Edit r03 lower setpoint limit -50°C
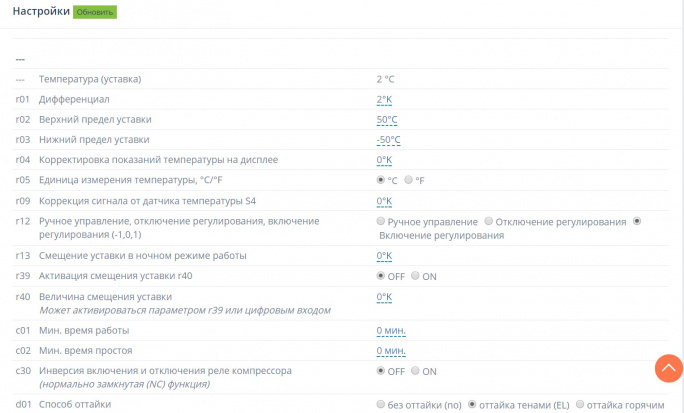The width and height of the screenshot is (684, 413). point(388,139)
